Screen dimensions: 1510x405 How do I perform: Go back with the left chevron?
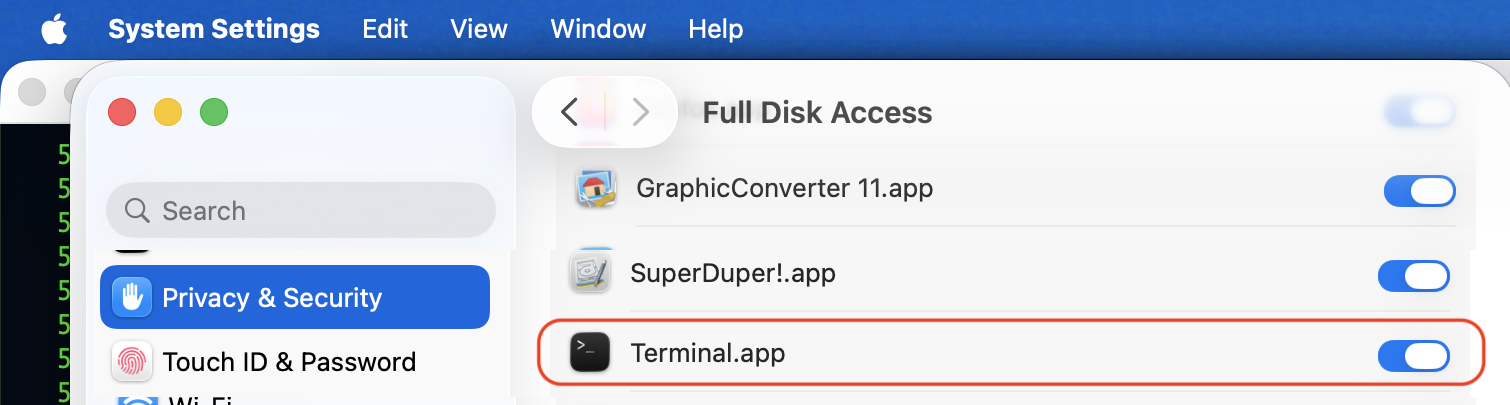569,112
